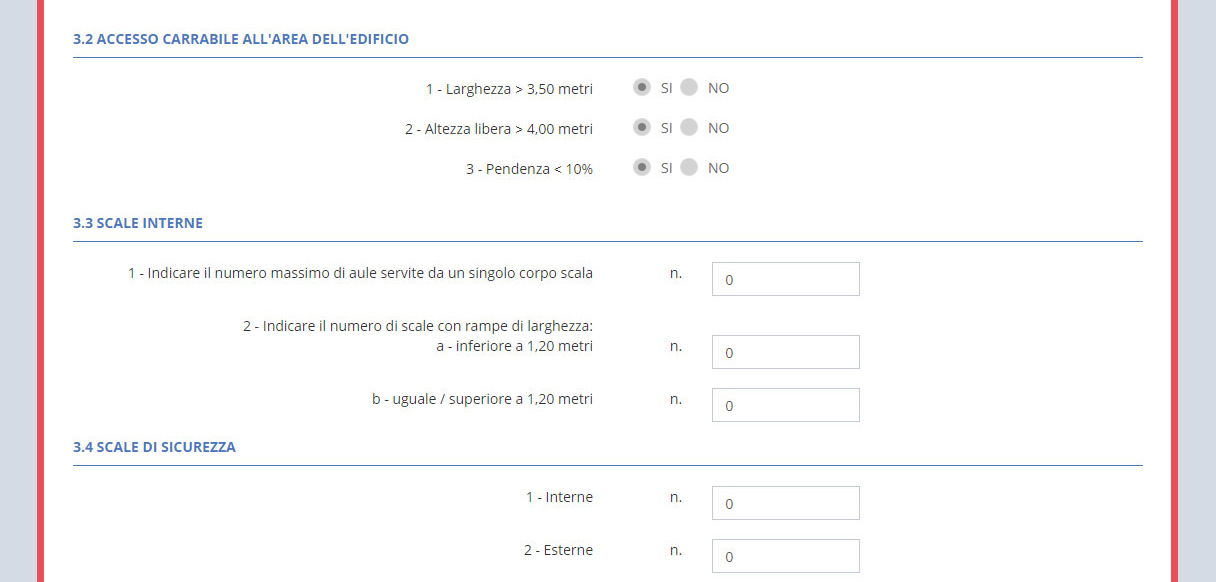Click the max aule per corpo scala field
This screenshot has height=582, width=1216.
pyautogui.click(x=785, y=280)
